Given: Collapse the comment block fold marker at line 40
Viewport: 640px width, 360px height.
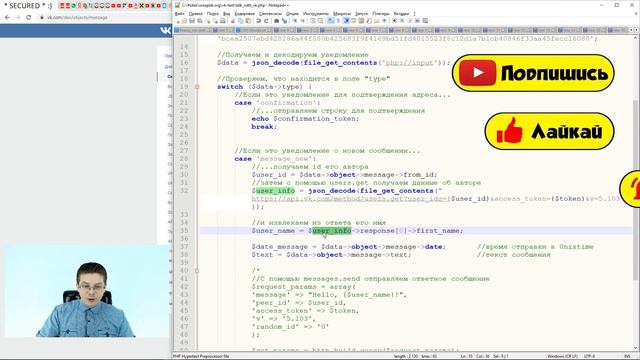Looking at the screenshot, I should coord(197,271).
